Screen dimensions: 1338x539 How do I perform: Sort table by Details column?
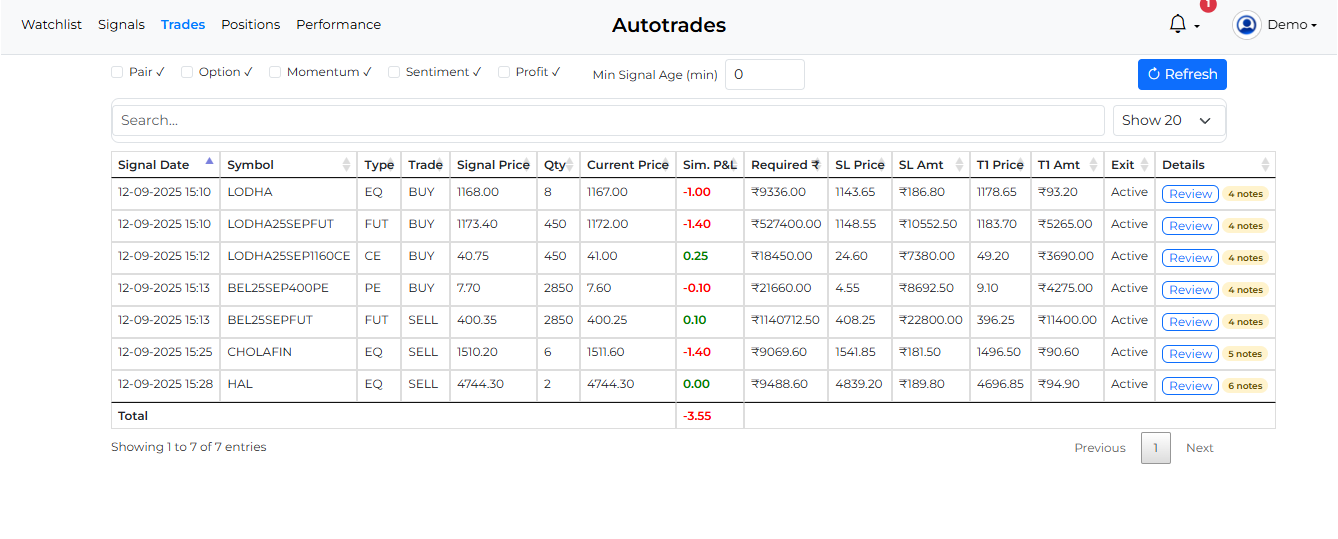click(x=1215, y=165)
